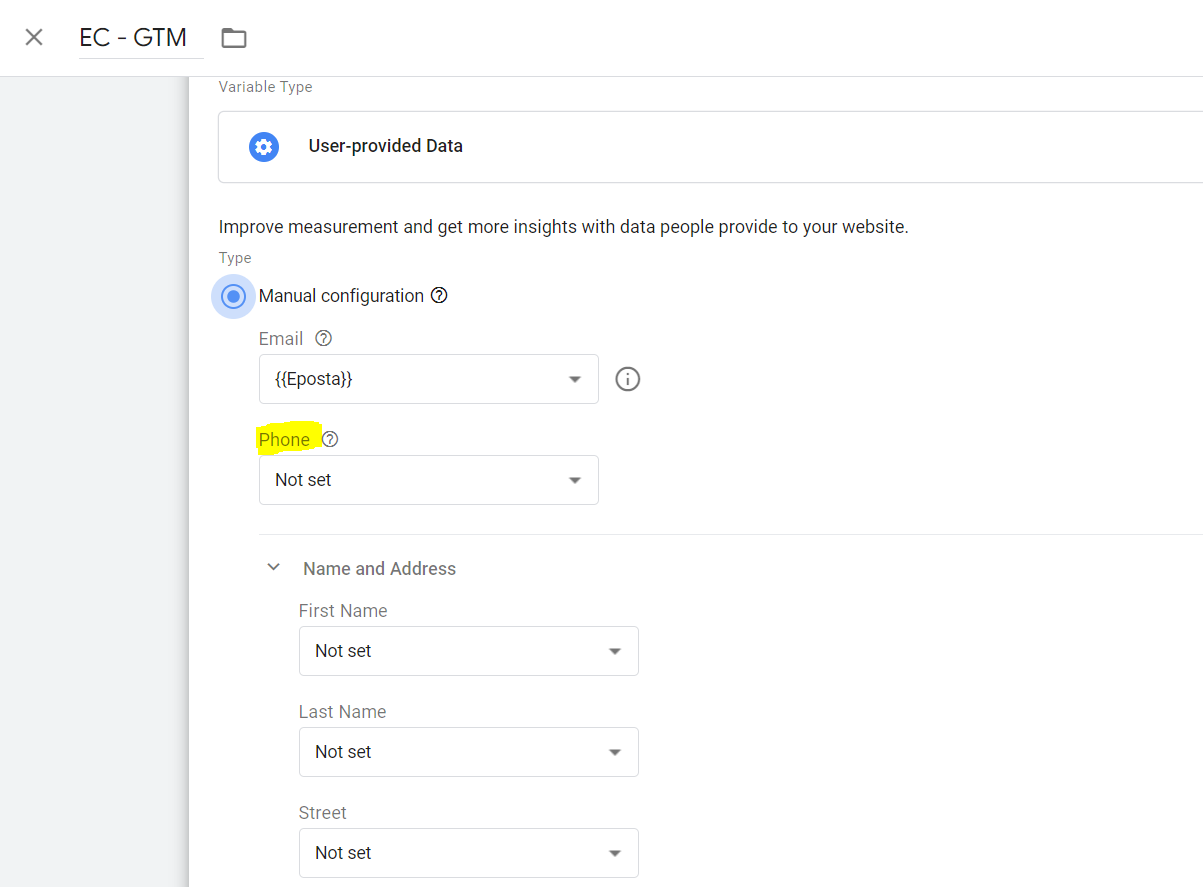Open the Last Name dropdown

pos(468,752)
